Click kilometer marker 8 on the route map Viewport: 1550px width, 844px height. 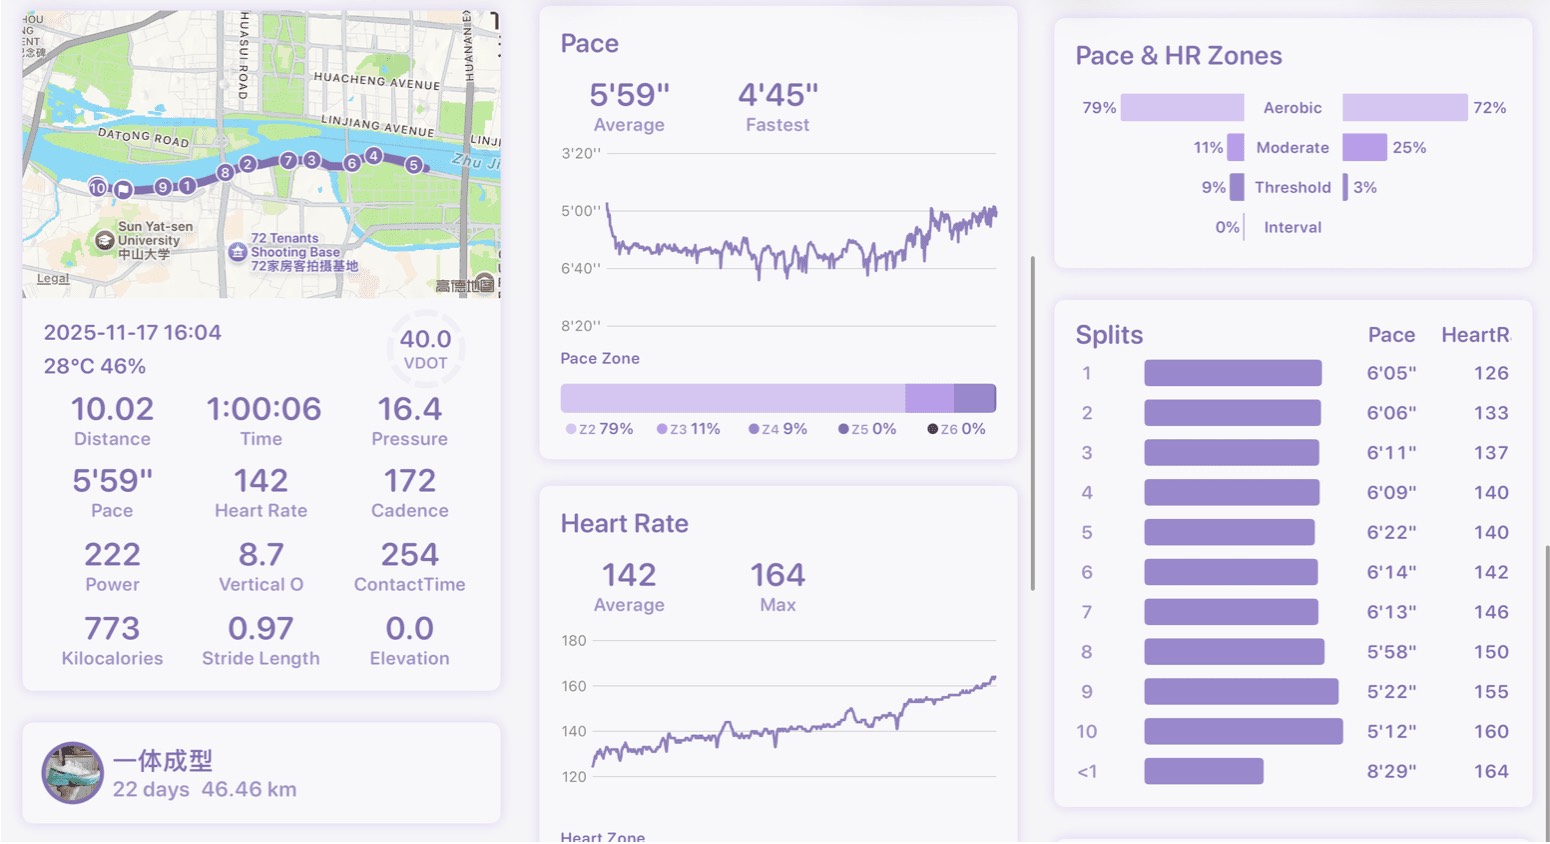pyautogui.click(x=226, y=172)
